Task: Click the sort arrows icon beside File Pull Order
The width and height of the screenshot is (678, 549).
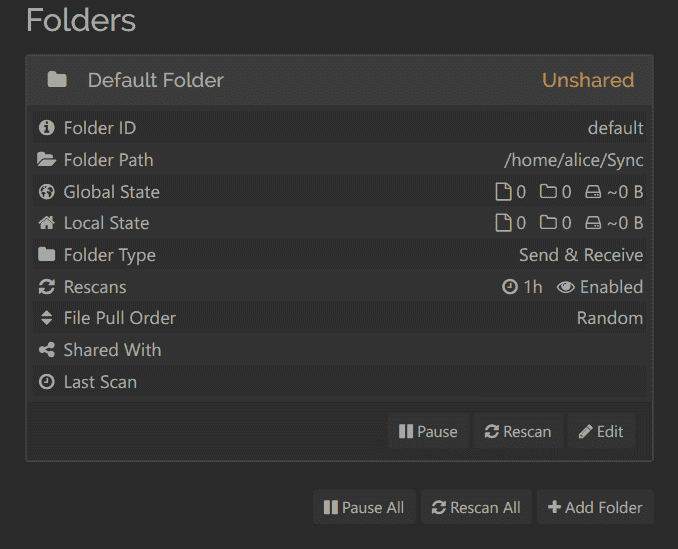Action: 46,318
